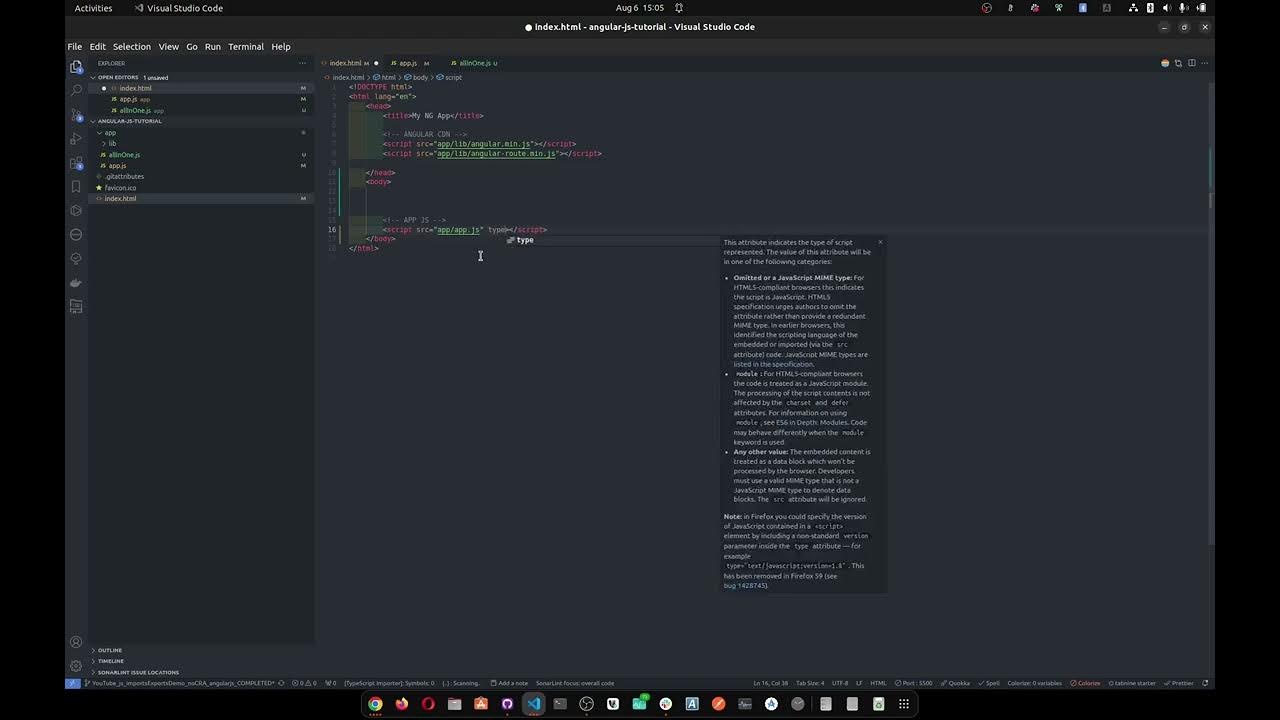Change the HTML language mode in status bar
The image size is (1280, 720).
[x=878, y=683]
